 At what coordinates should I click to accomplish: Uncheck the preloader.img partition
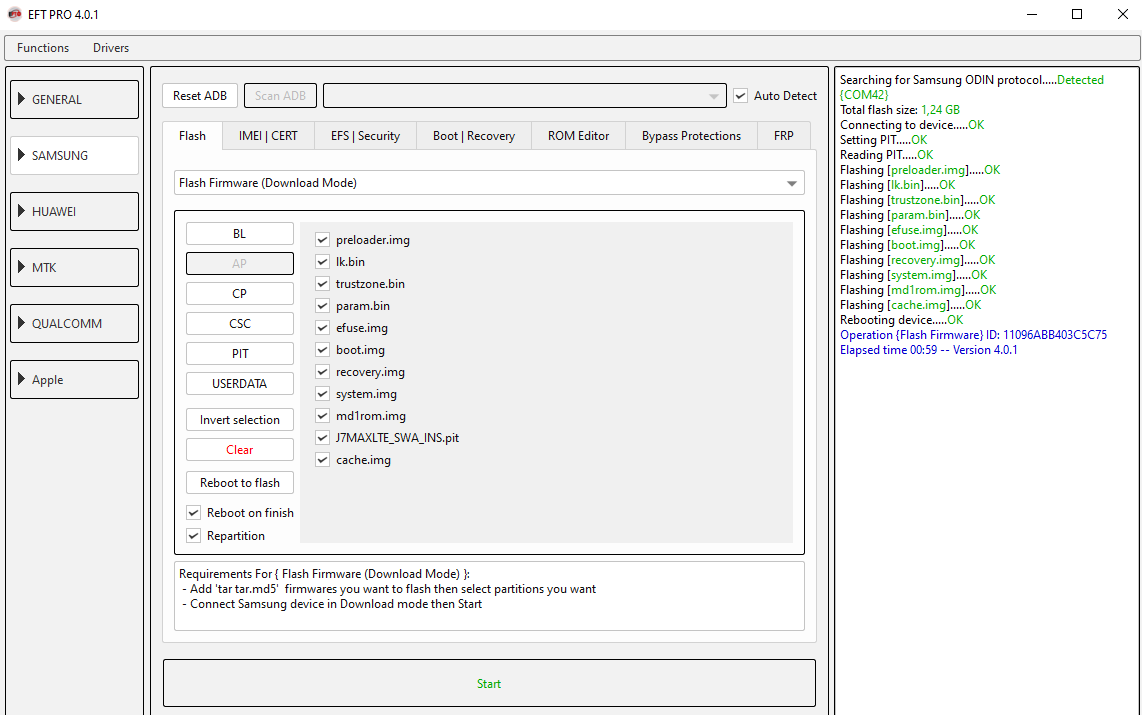tap(322, 240)
